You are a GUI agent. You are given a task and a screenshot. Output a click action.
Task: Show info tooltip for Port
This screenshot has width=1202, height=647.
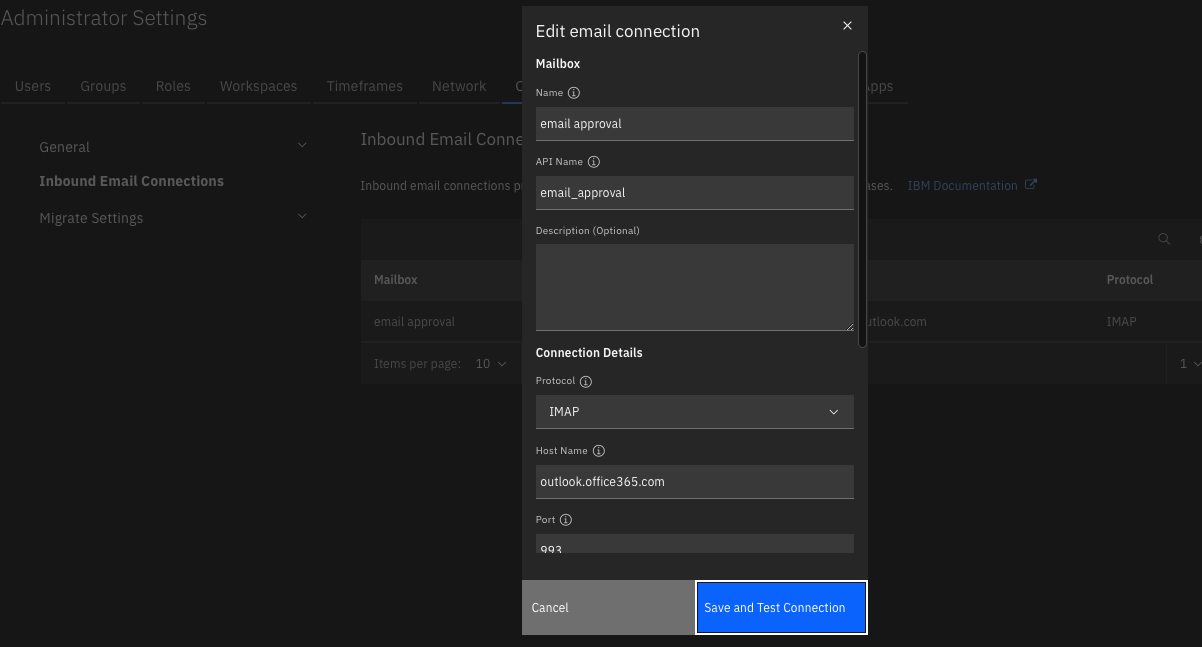coord(566,520)
